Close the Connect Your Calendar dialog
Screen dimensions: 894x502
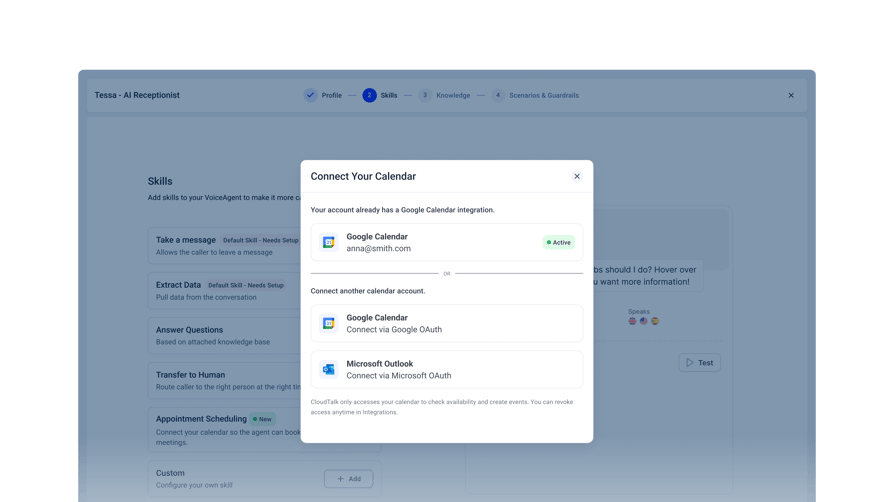[576, 176]
